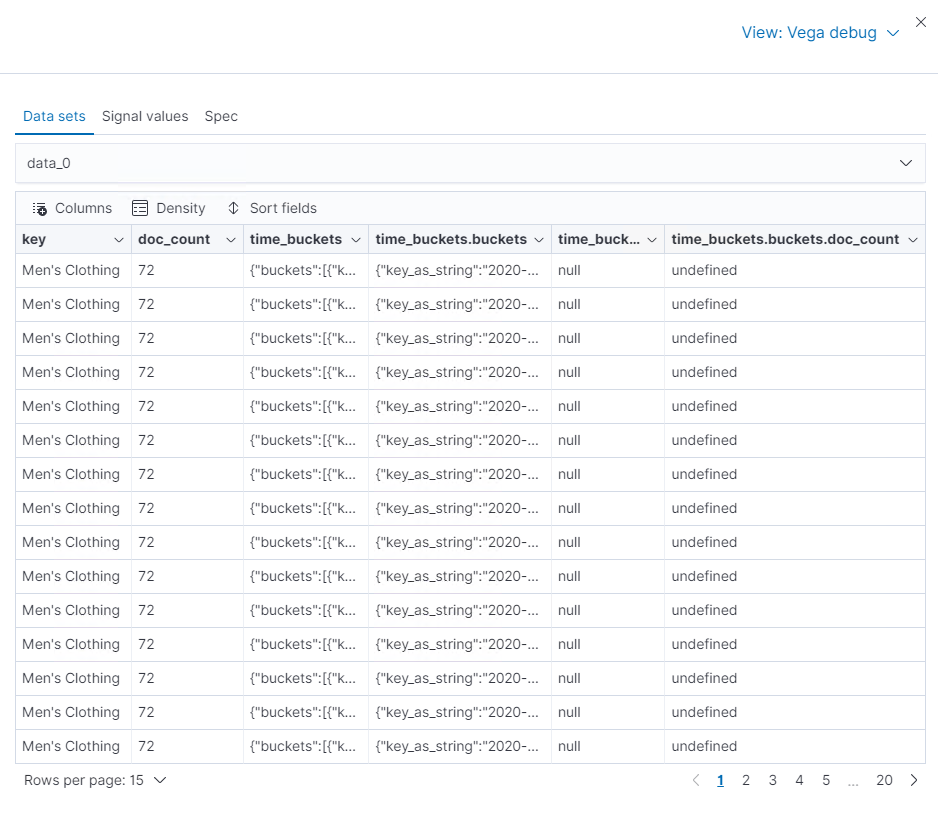The image size is (938, 819).
Task: Switch to the Spec tab
Action: pos(221,116)
